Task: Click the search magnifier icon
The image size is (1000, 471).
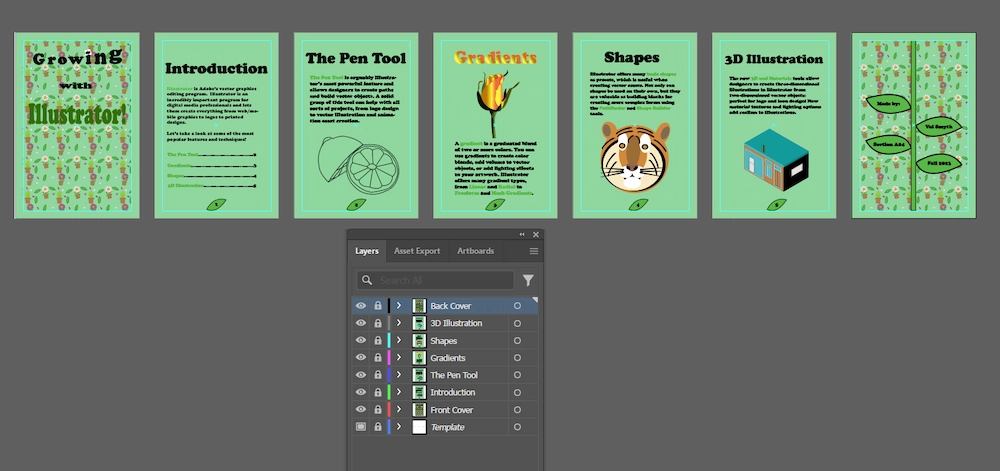Action: (x=367, y=280)
